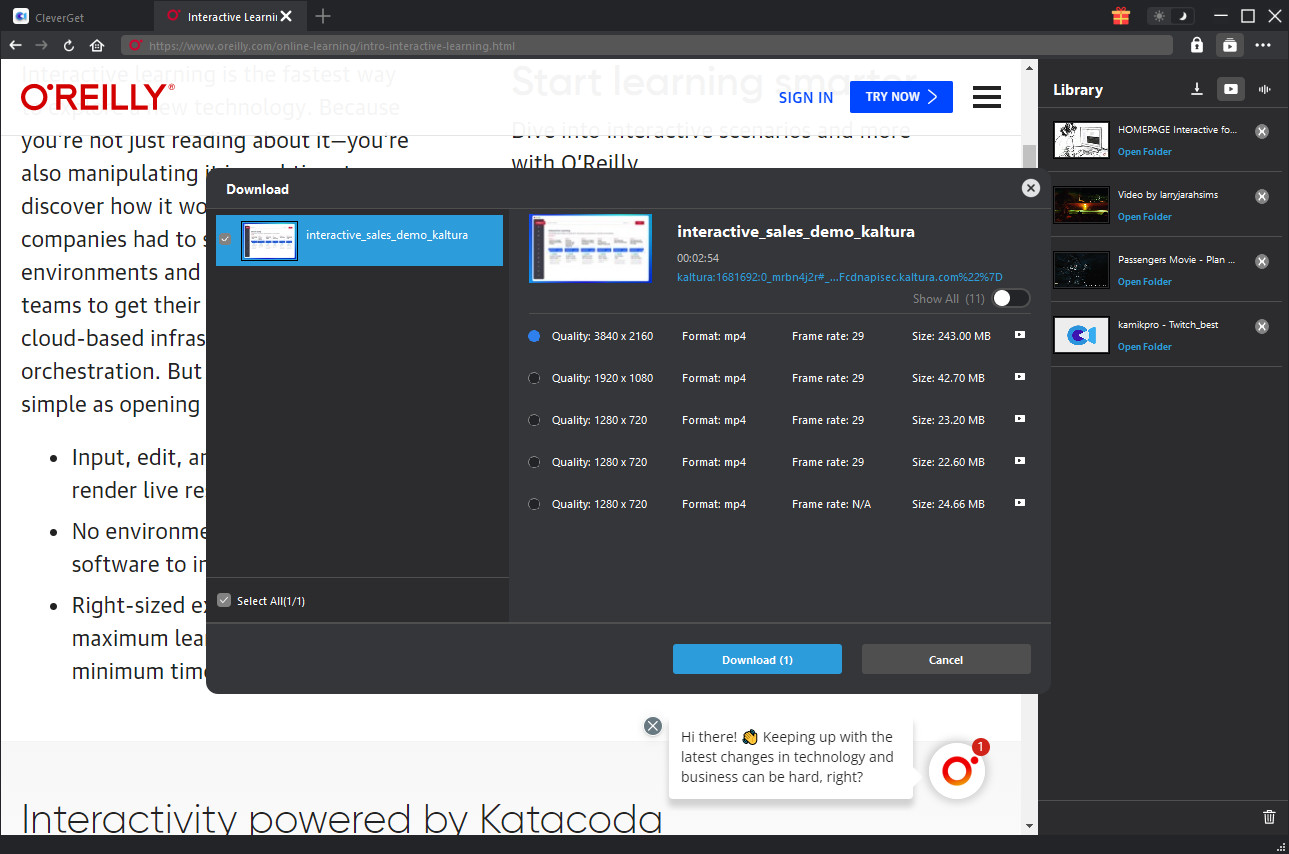Viewport: 1289px width, 854px height.
Task: Check the Select All checkbox
Action: 224,601
